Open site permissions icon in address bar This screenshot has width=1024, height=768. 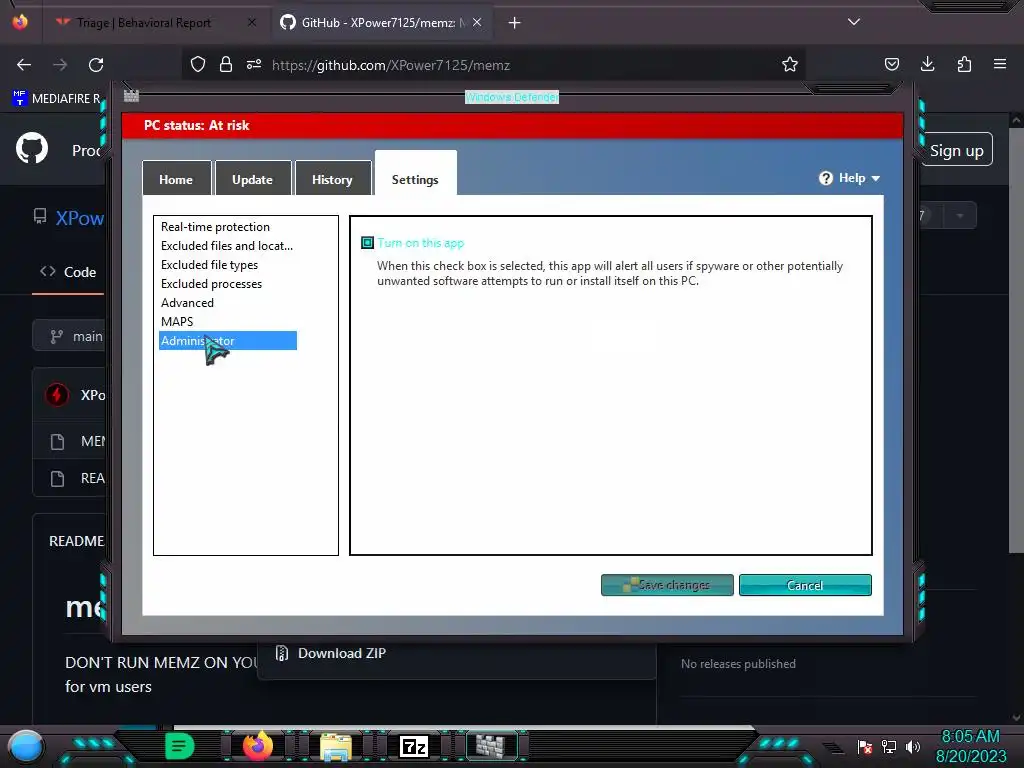254,65
